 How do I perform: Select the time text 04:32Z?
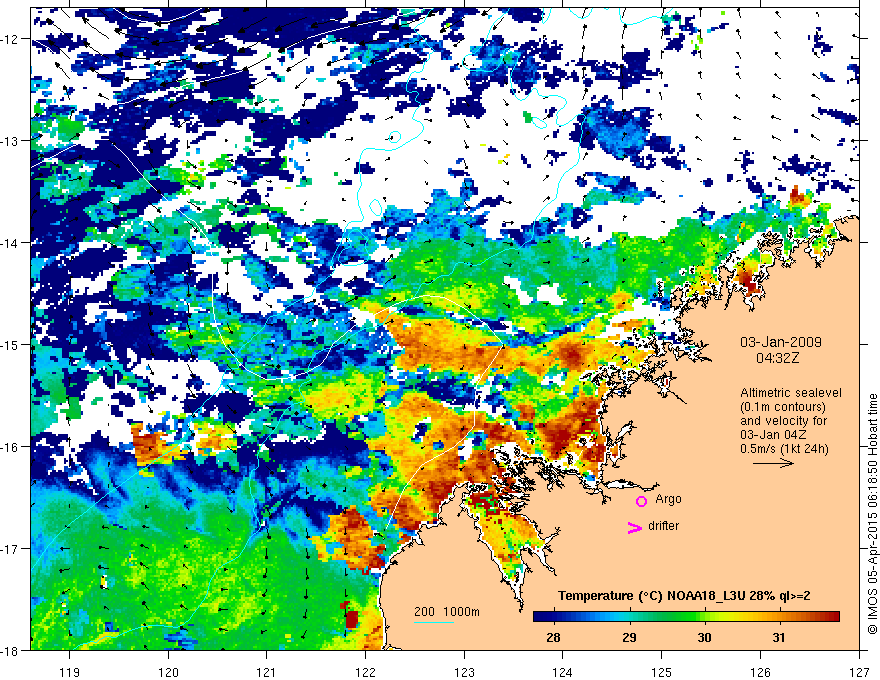click(x=777, y=358)
